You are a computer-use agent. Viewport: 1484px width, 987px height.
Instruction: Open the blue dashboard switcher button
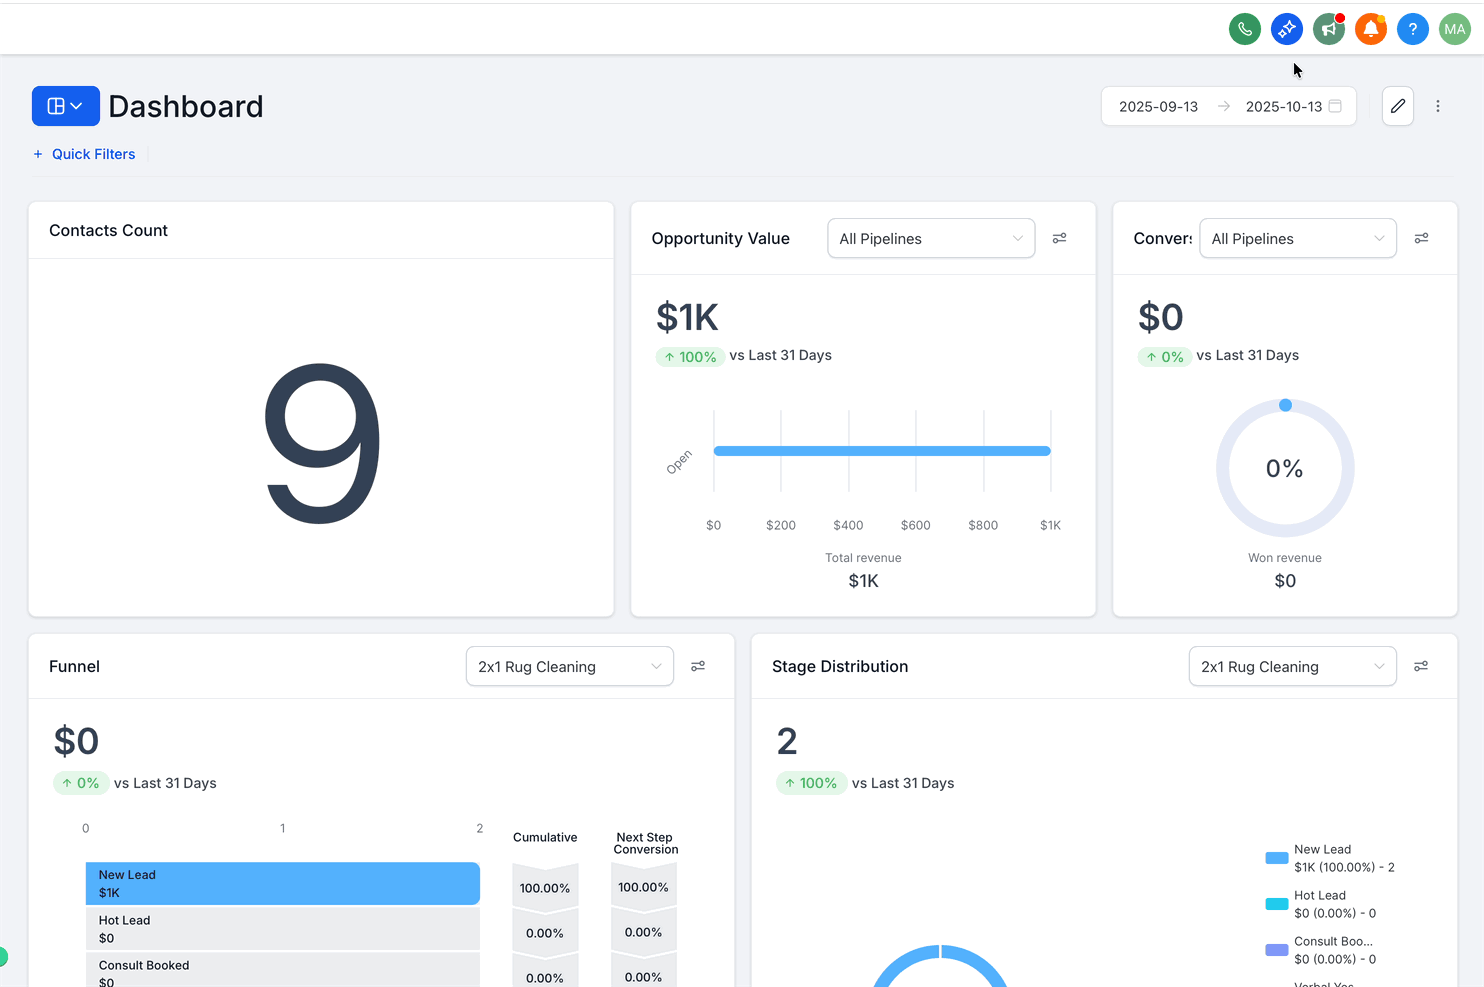point(66,106)
